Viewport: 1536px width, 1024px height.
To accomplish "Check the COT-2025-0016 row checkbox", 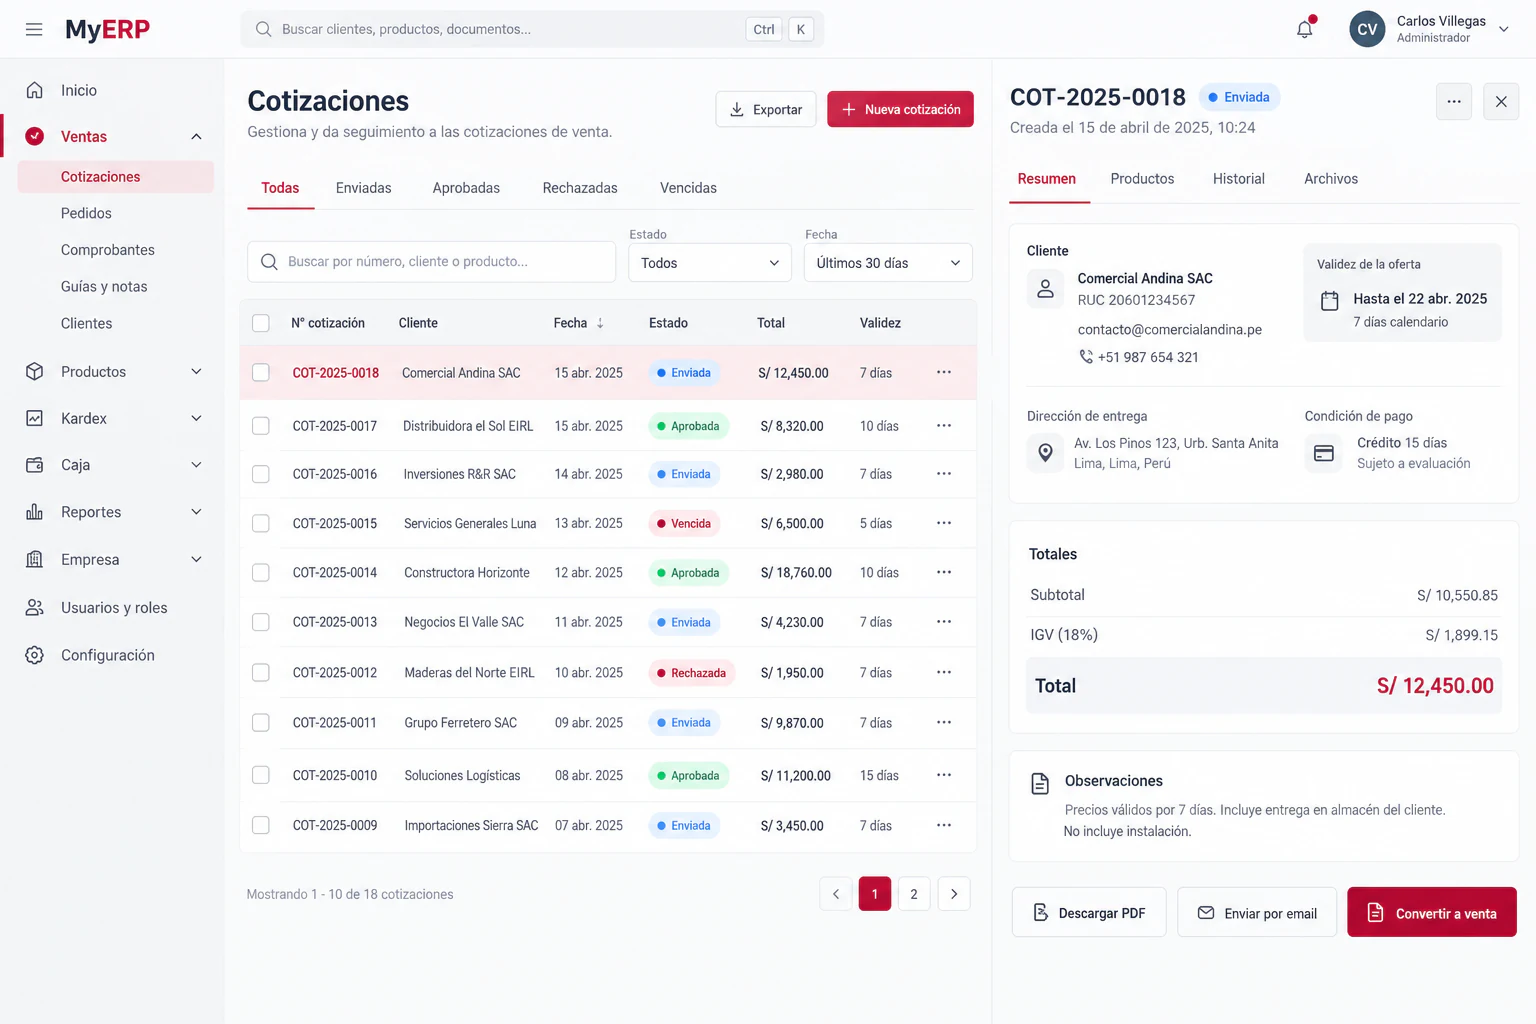I will click(261, 474).
